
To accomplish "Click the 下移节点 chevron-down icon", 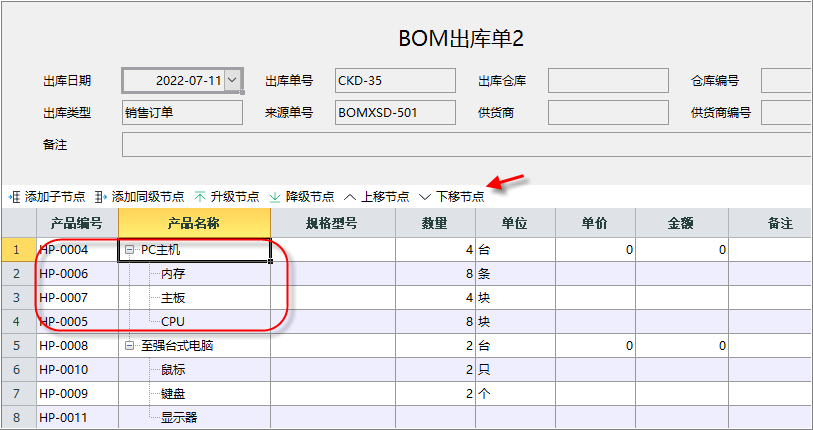I will coord(425,197).
